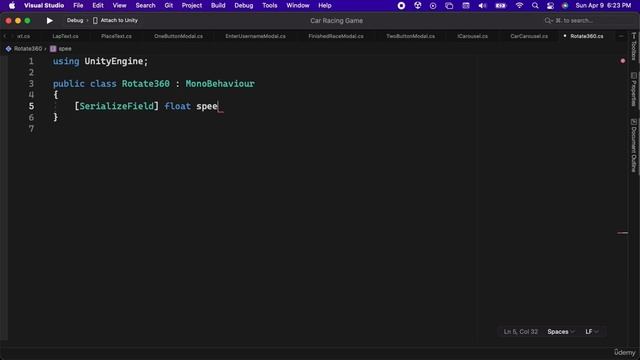Click the red error indicator in scrollbar
The width and height of the screenshot is (640, 360).
tap(622, 61)
